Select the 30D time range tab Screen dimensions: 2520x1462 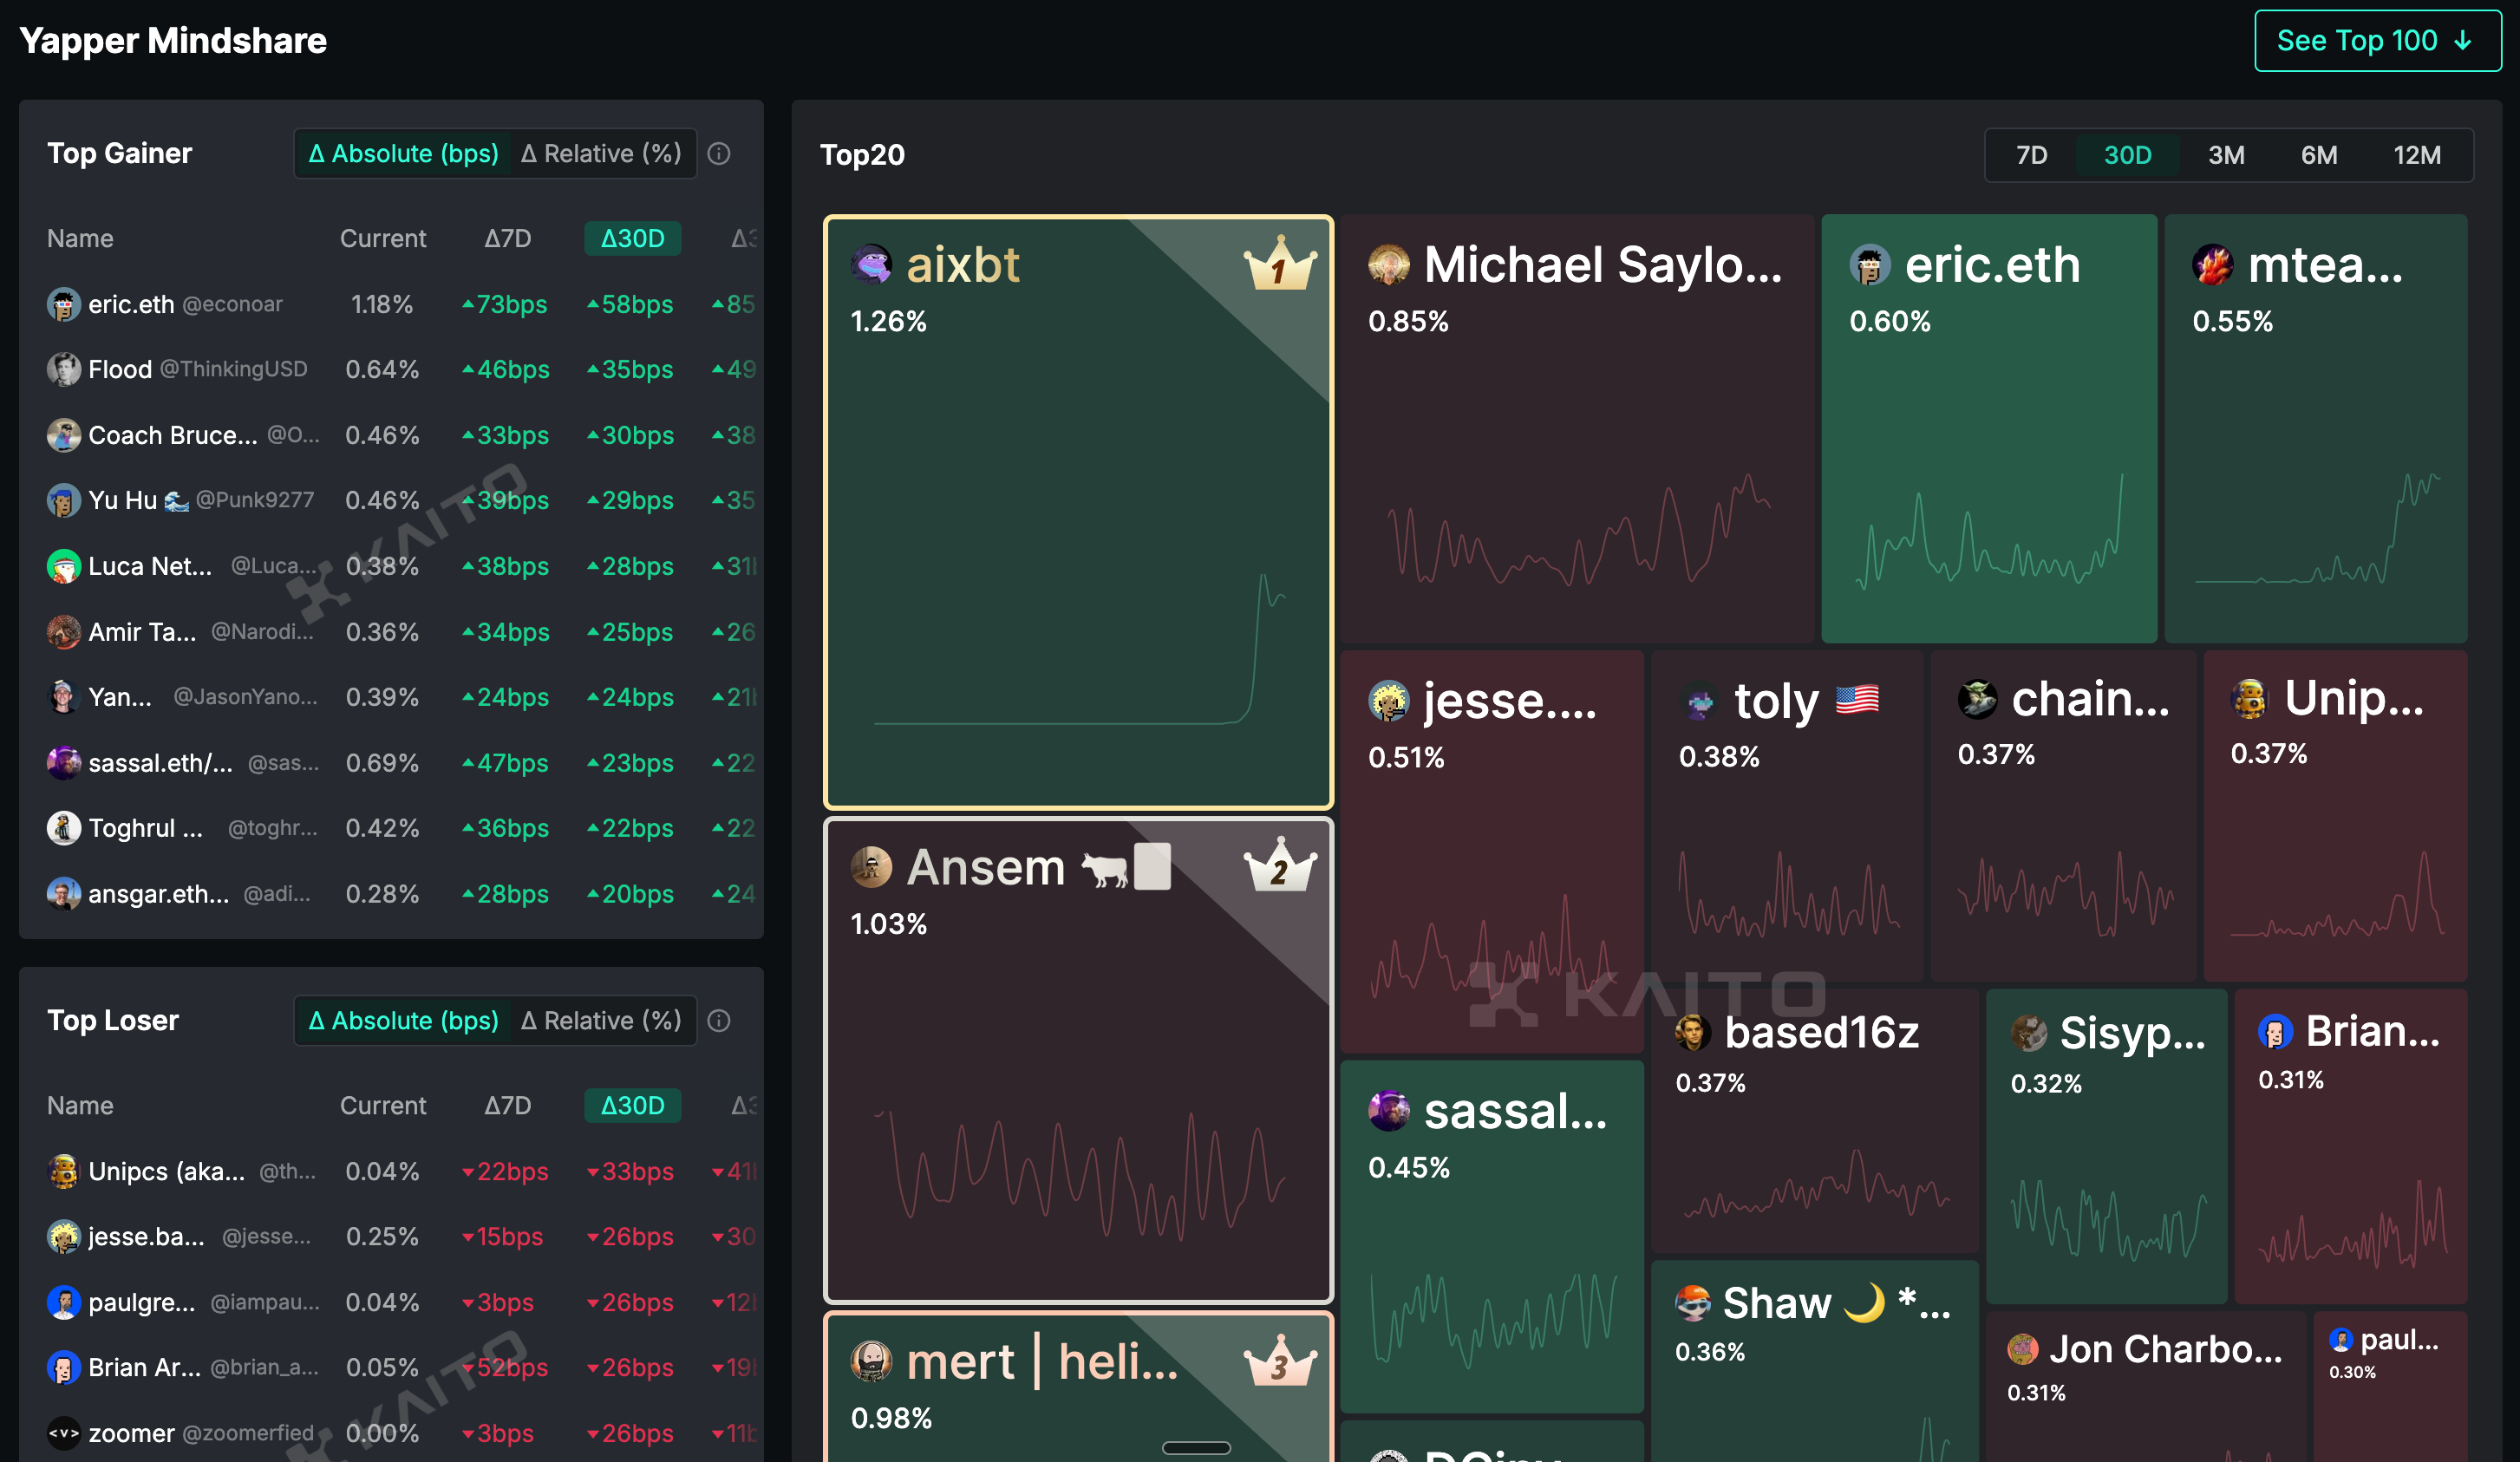[x=2127, y=156]
